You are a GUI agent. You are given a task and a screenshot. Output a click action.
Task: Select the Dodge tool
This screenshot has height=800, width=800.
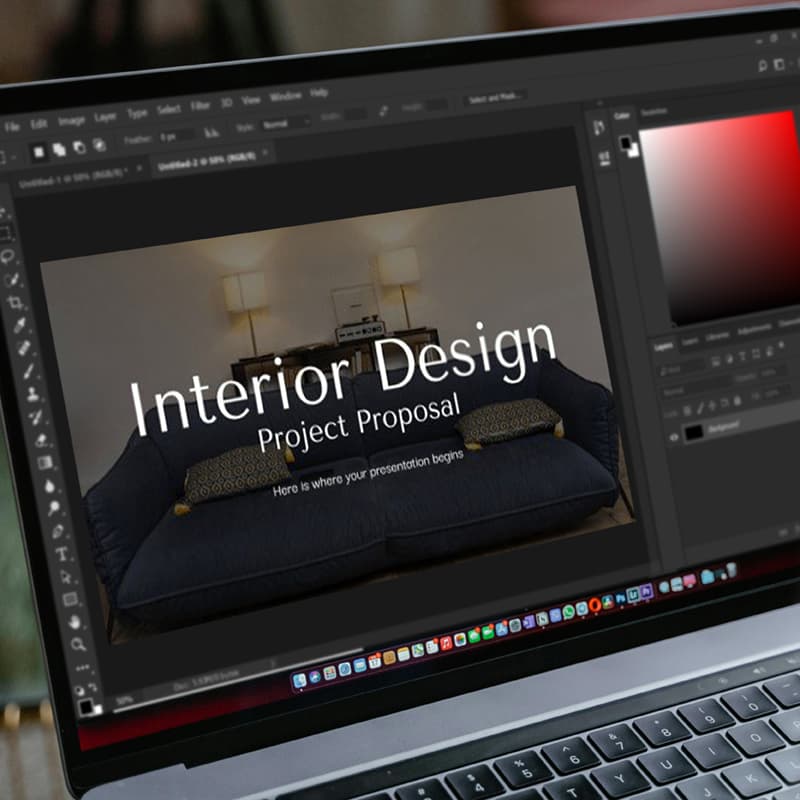click(54, 508)
